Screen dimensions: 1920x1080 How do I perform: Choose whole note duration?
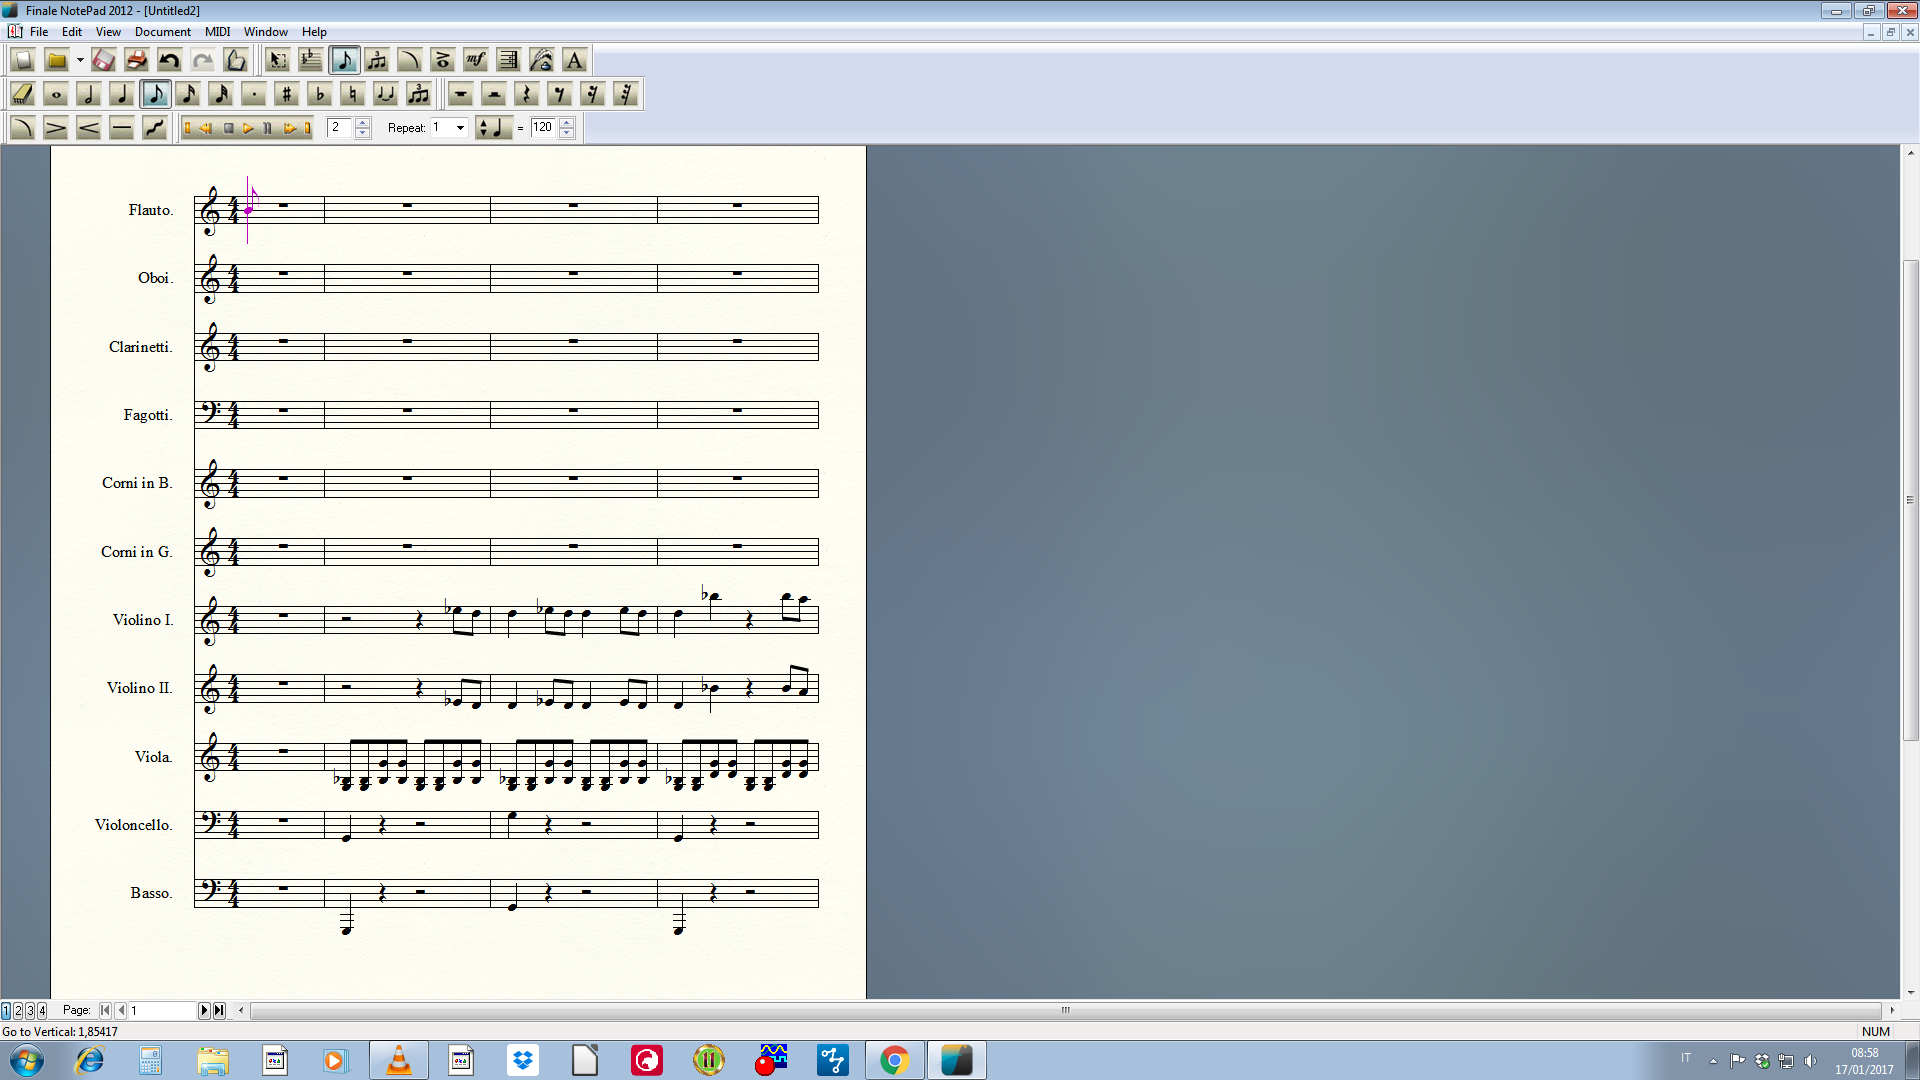point(56,94)
